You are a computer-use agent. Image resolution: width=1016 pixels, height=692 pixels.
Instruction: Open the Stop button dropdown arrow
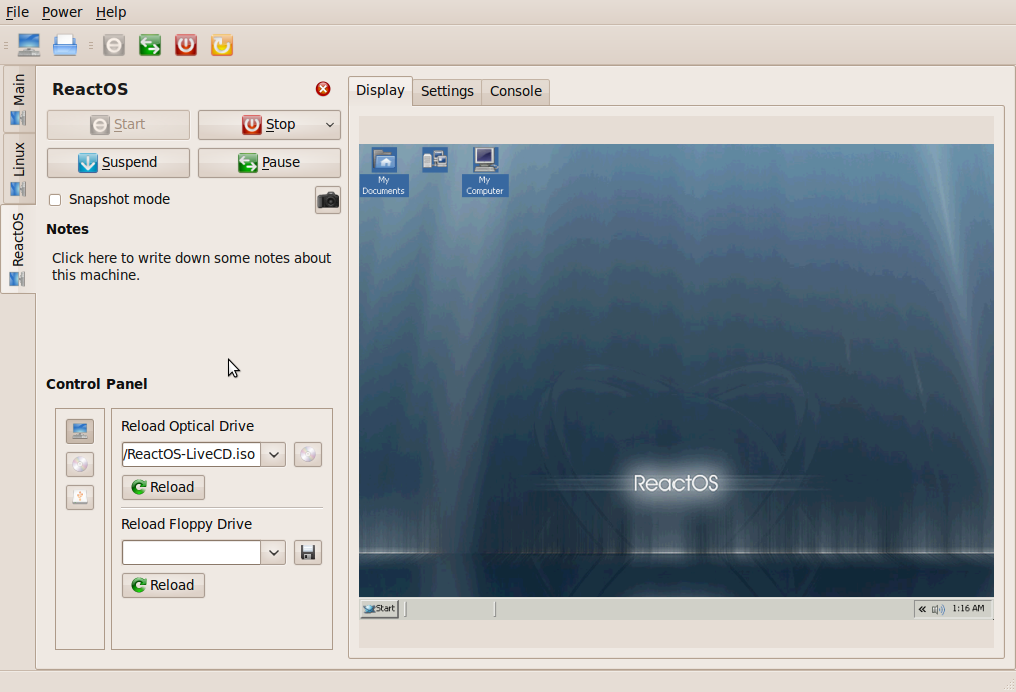pos(329,124)
